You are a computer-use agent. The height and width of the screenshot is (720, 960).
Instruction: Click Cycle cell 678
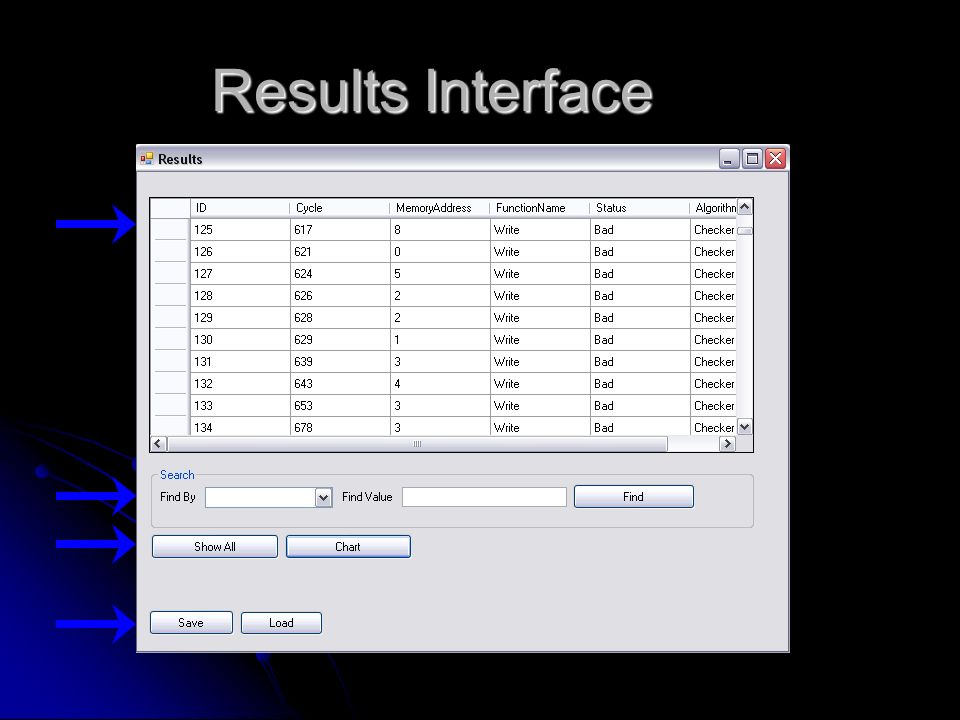[x=340, y=427]
